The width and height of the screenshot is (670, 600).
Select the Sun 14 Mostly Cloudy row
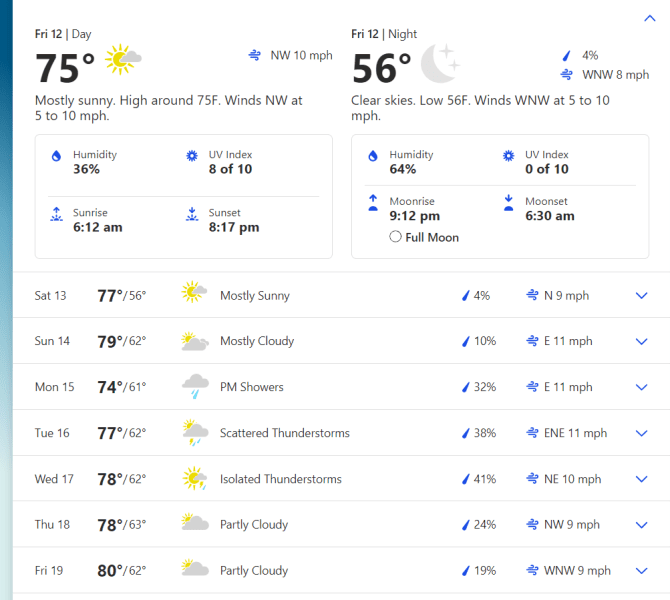coord(341,341)
